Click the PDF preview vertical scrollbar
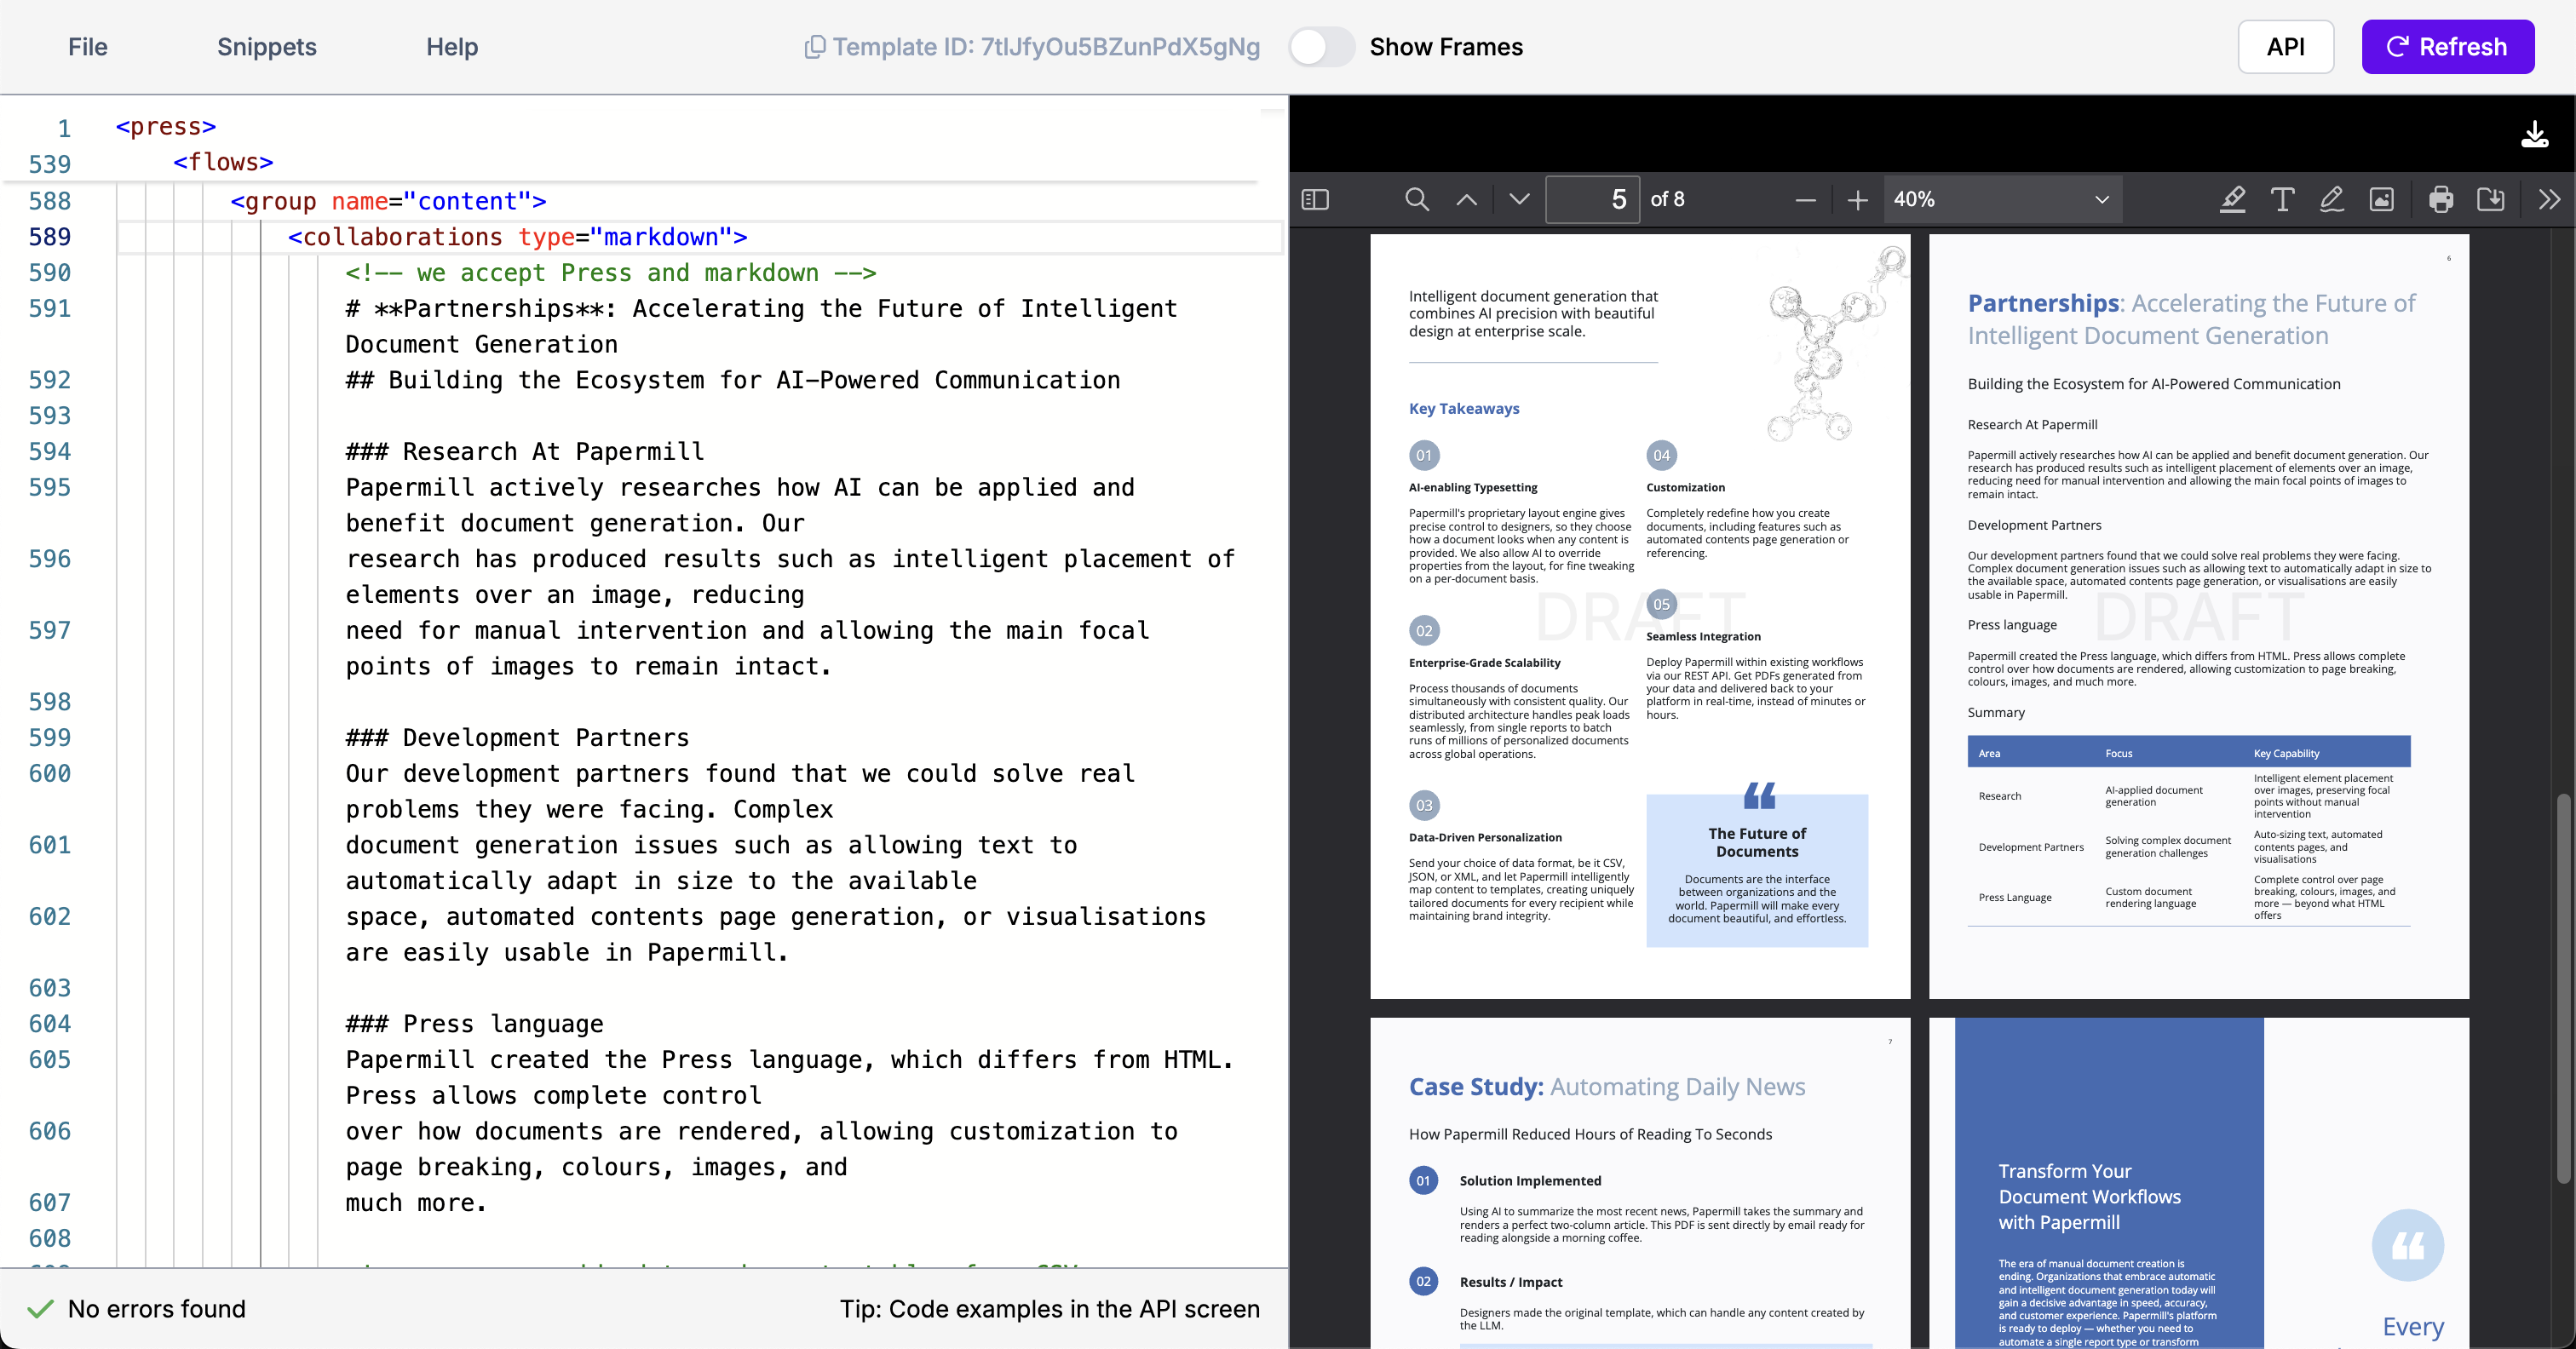This screenshot has height=1349, width=2576. [x=2562, y=988]
